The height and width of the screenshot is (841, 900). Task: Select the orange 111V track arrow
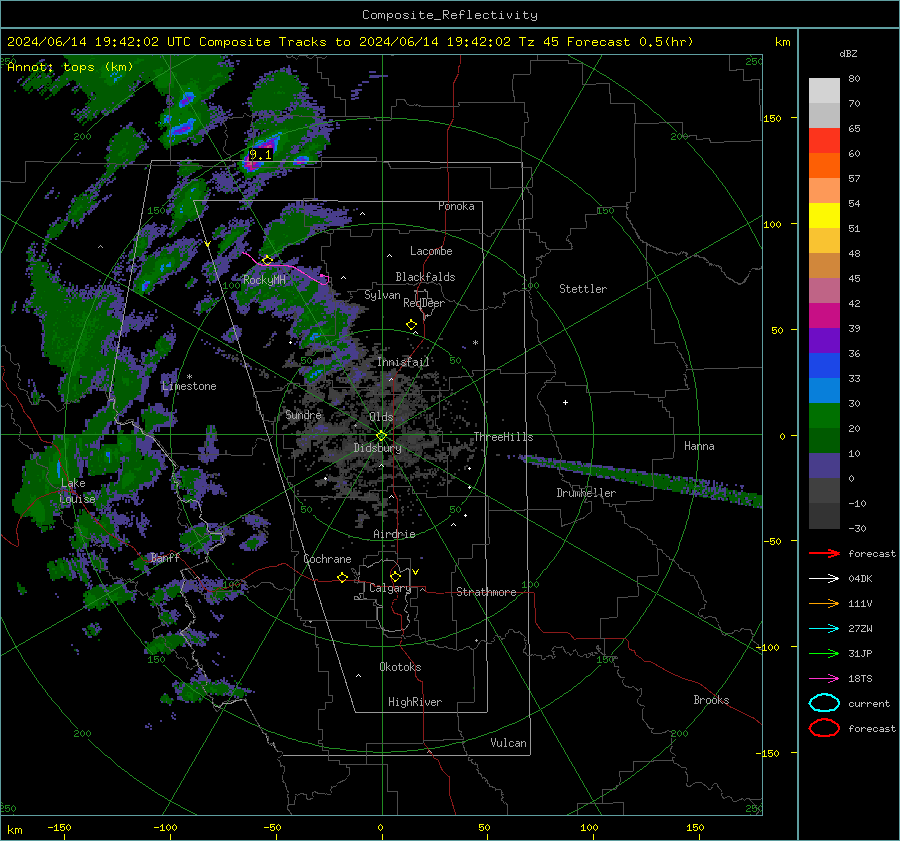(x=824, y=603)
